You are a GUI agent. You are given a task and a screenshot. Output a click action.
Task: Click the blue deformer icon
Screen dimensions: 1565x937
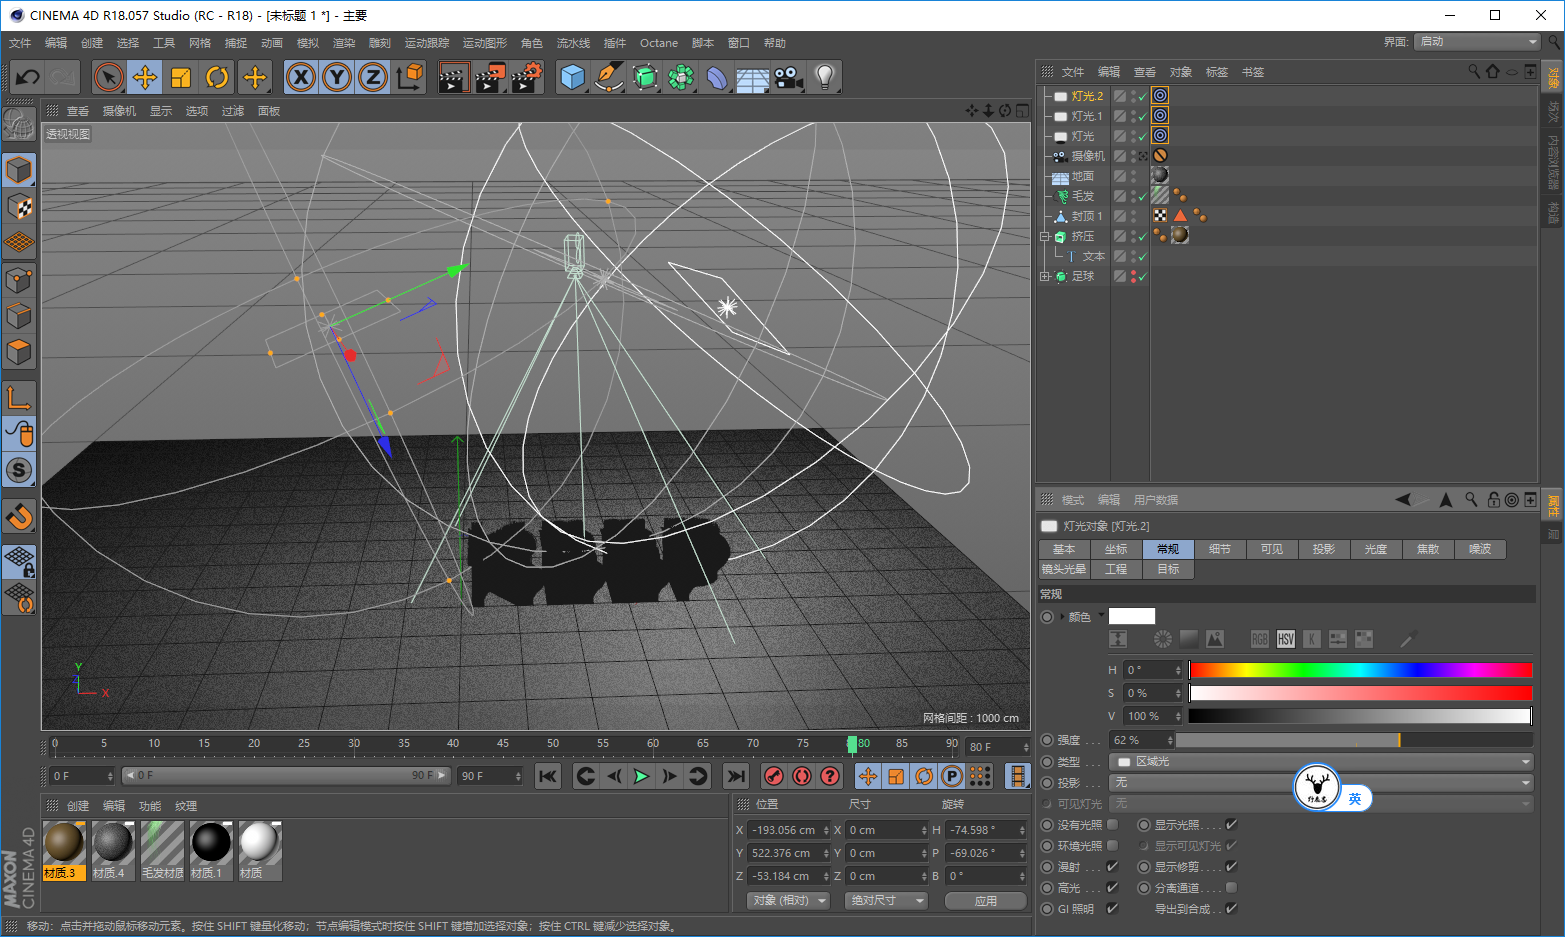point(717,77)
